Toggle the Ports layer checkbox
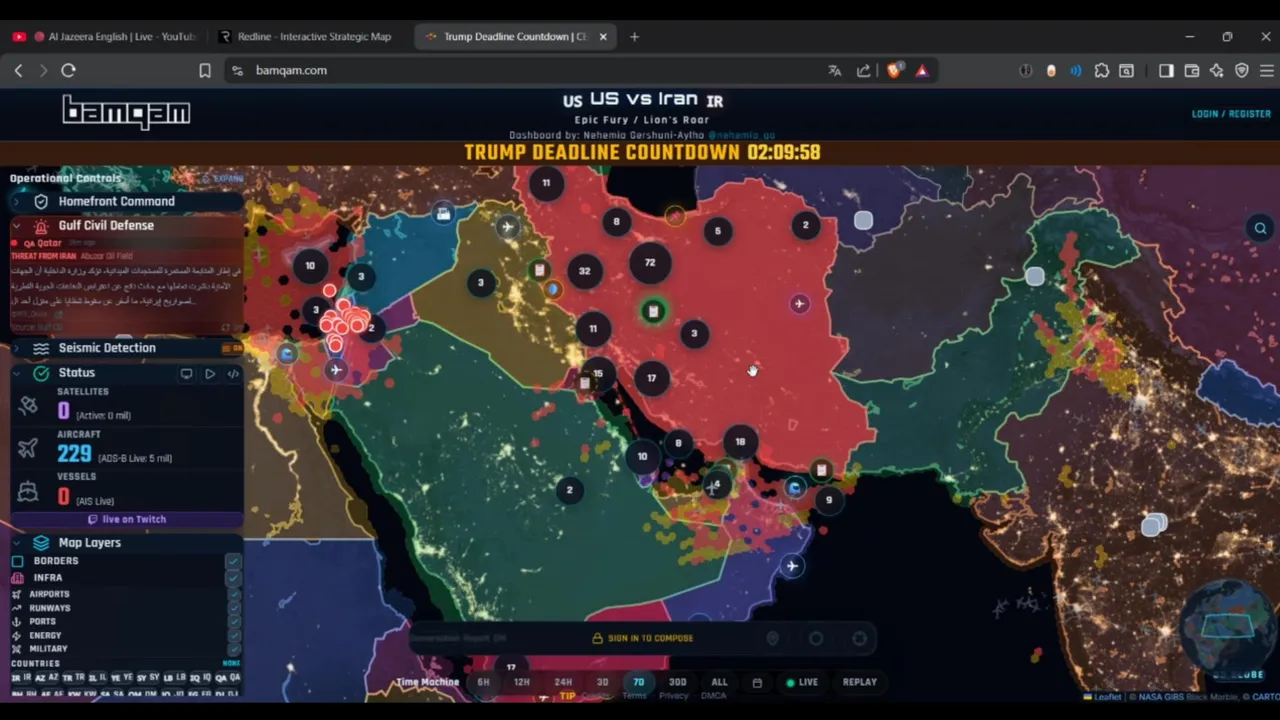Image resolution: width=1280 pixels, height=720 pixels. point(234,622)
